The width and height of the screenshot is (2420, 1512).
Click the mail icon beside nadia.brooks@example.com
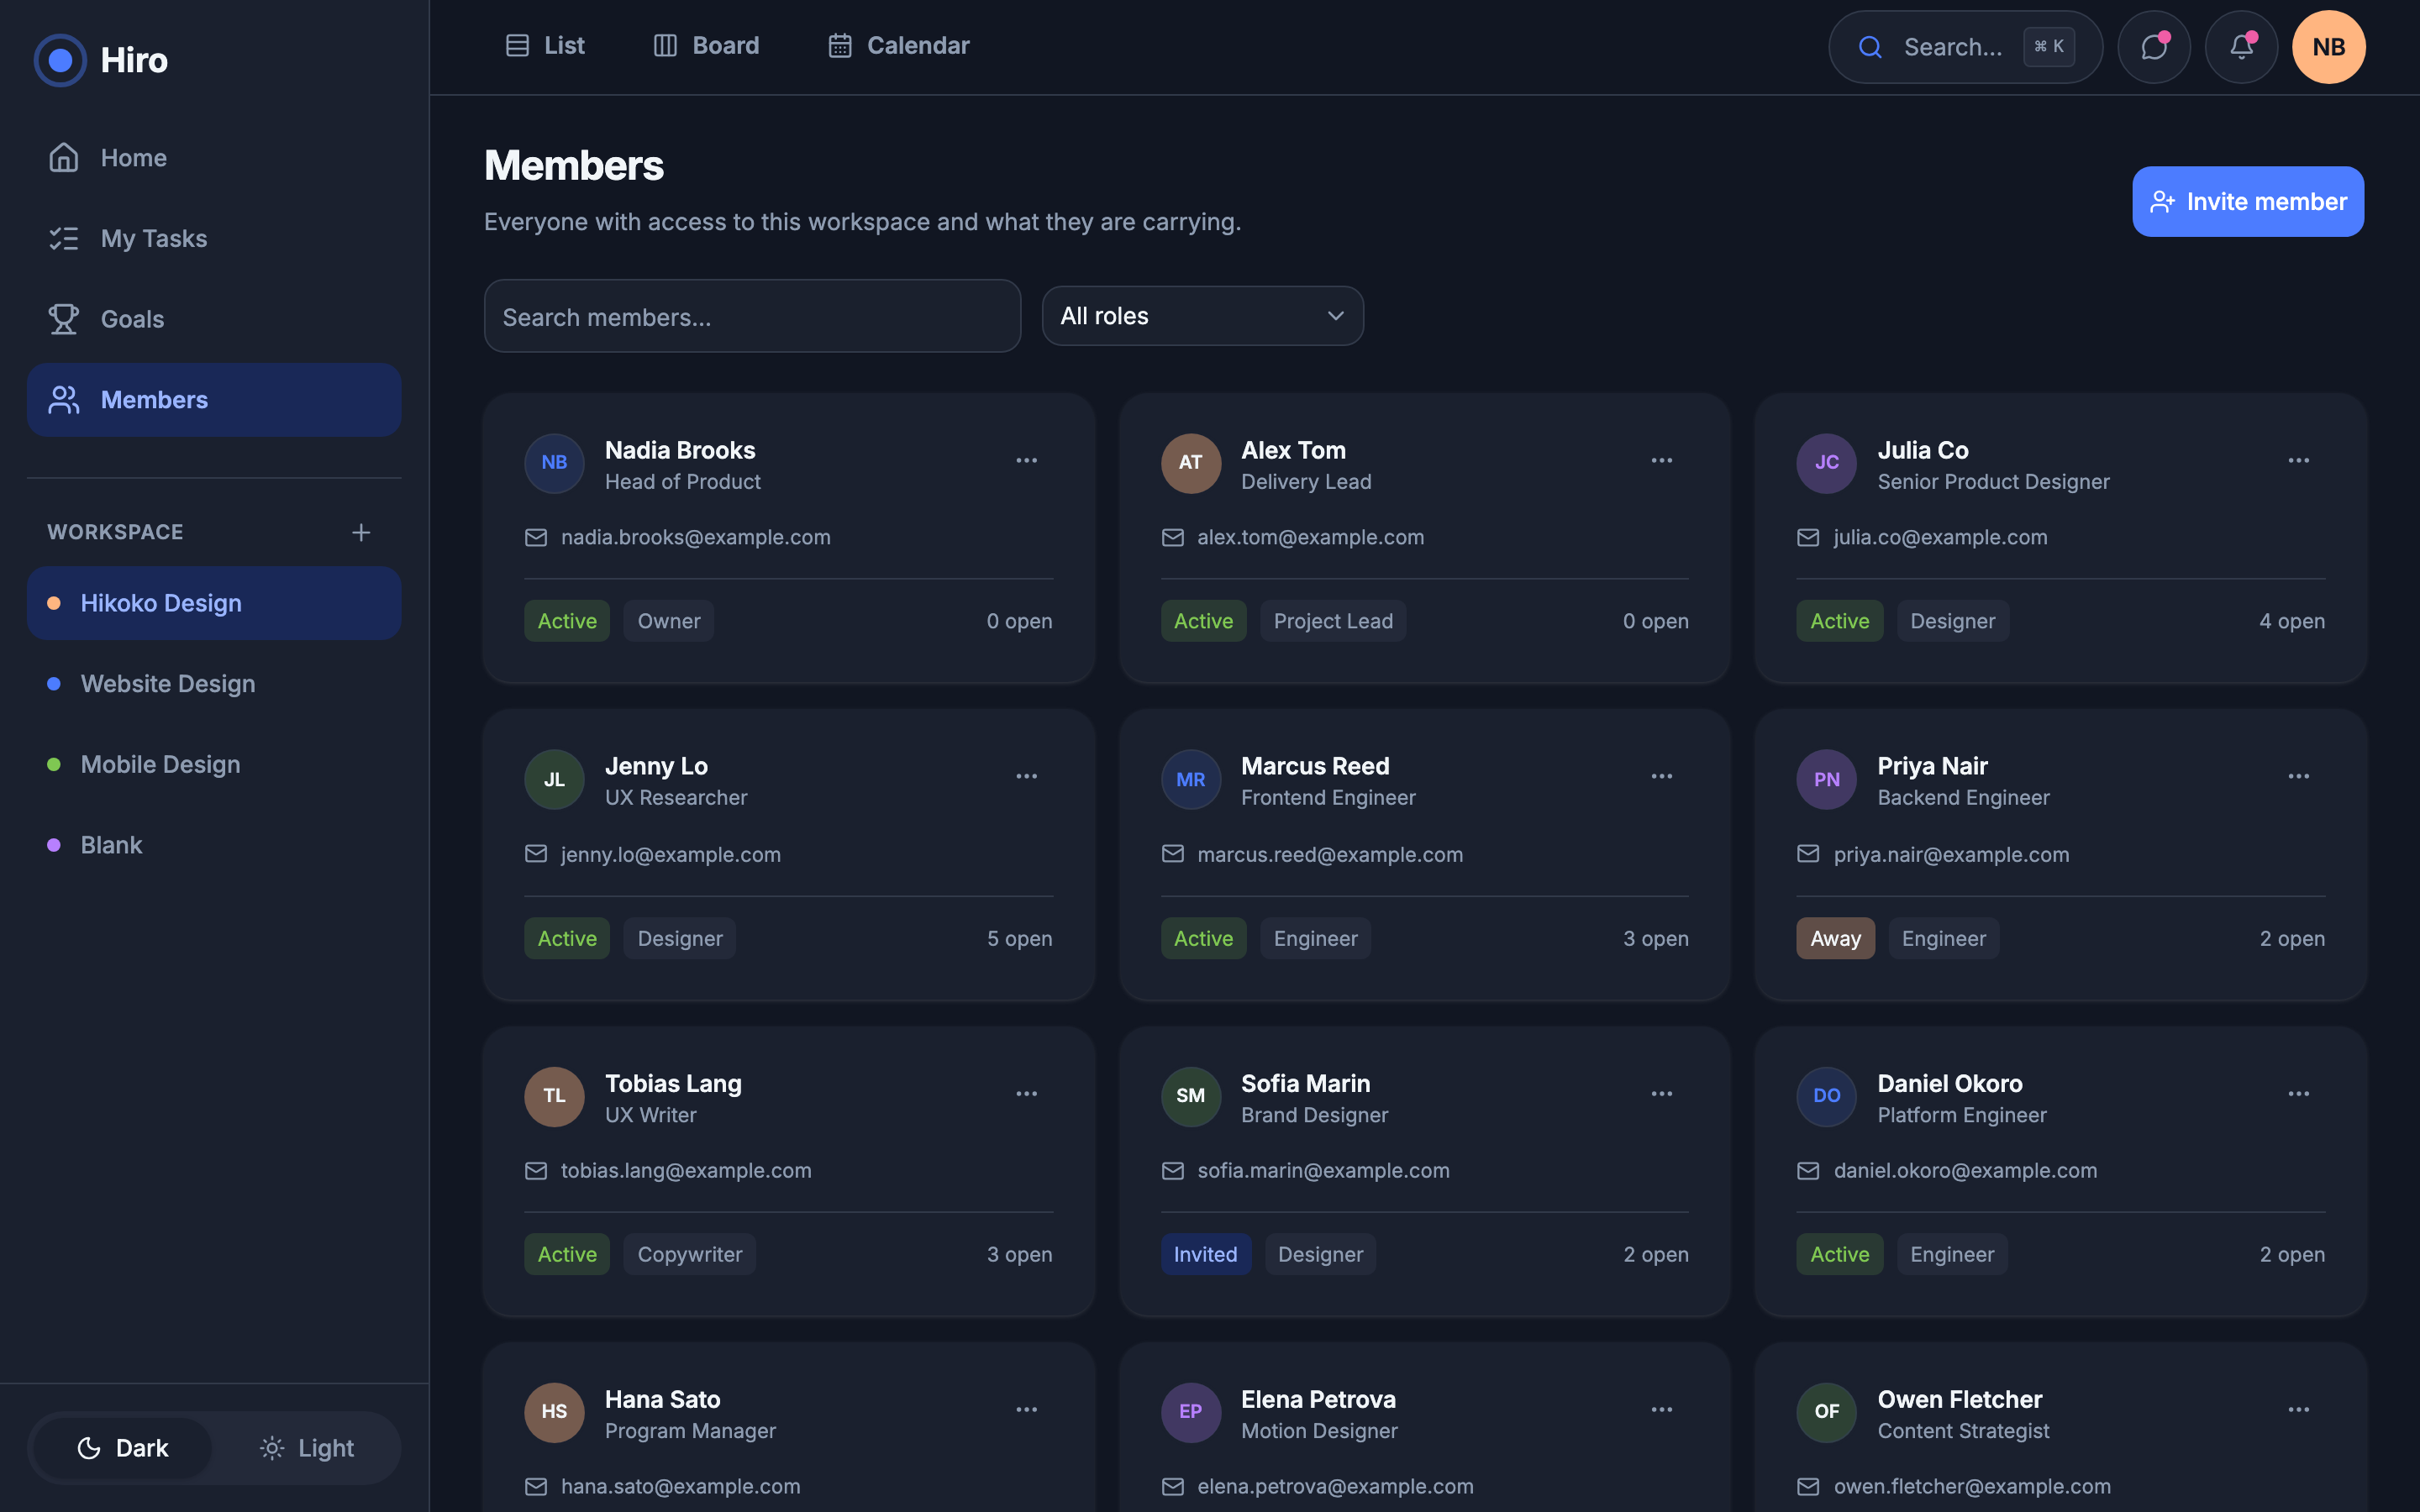point(536,538)
